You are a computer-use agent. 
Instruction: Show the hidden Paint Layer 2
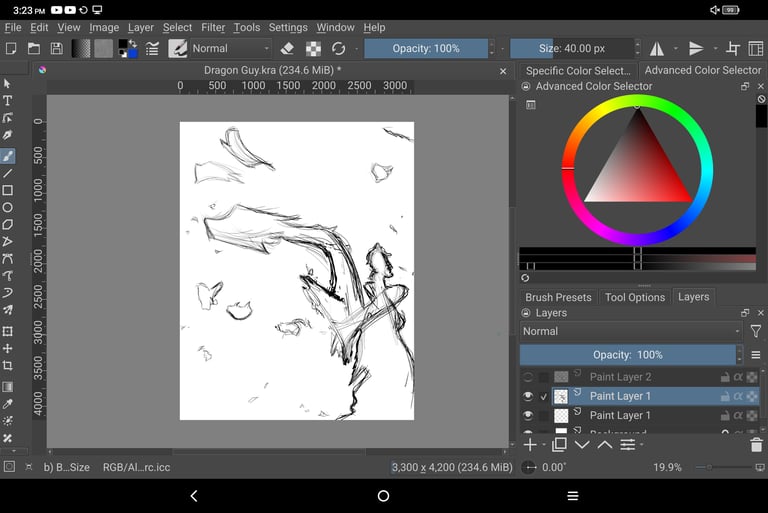tap(528, 377)
